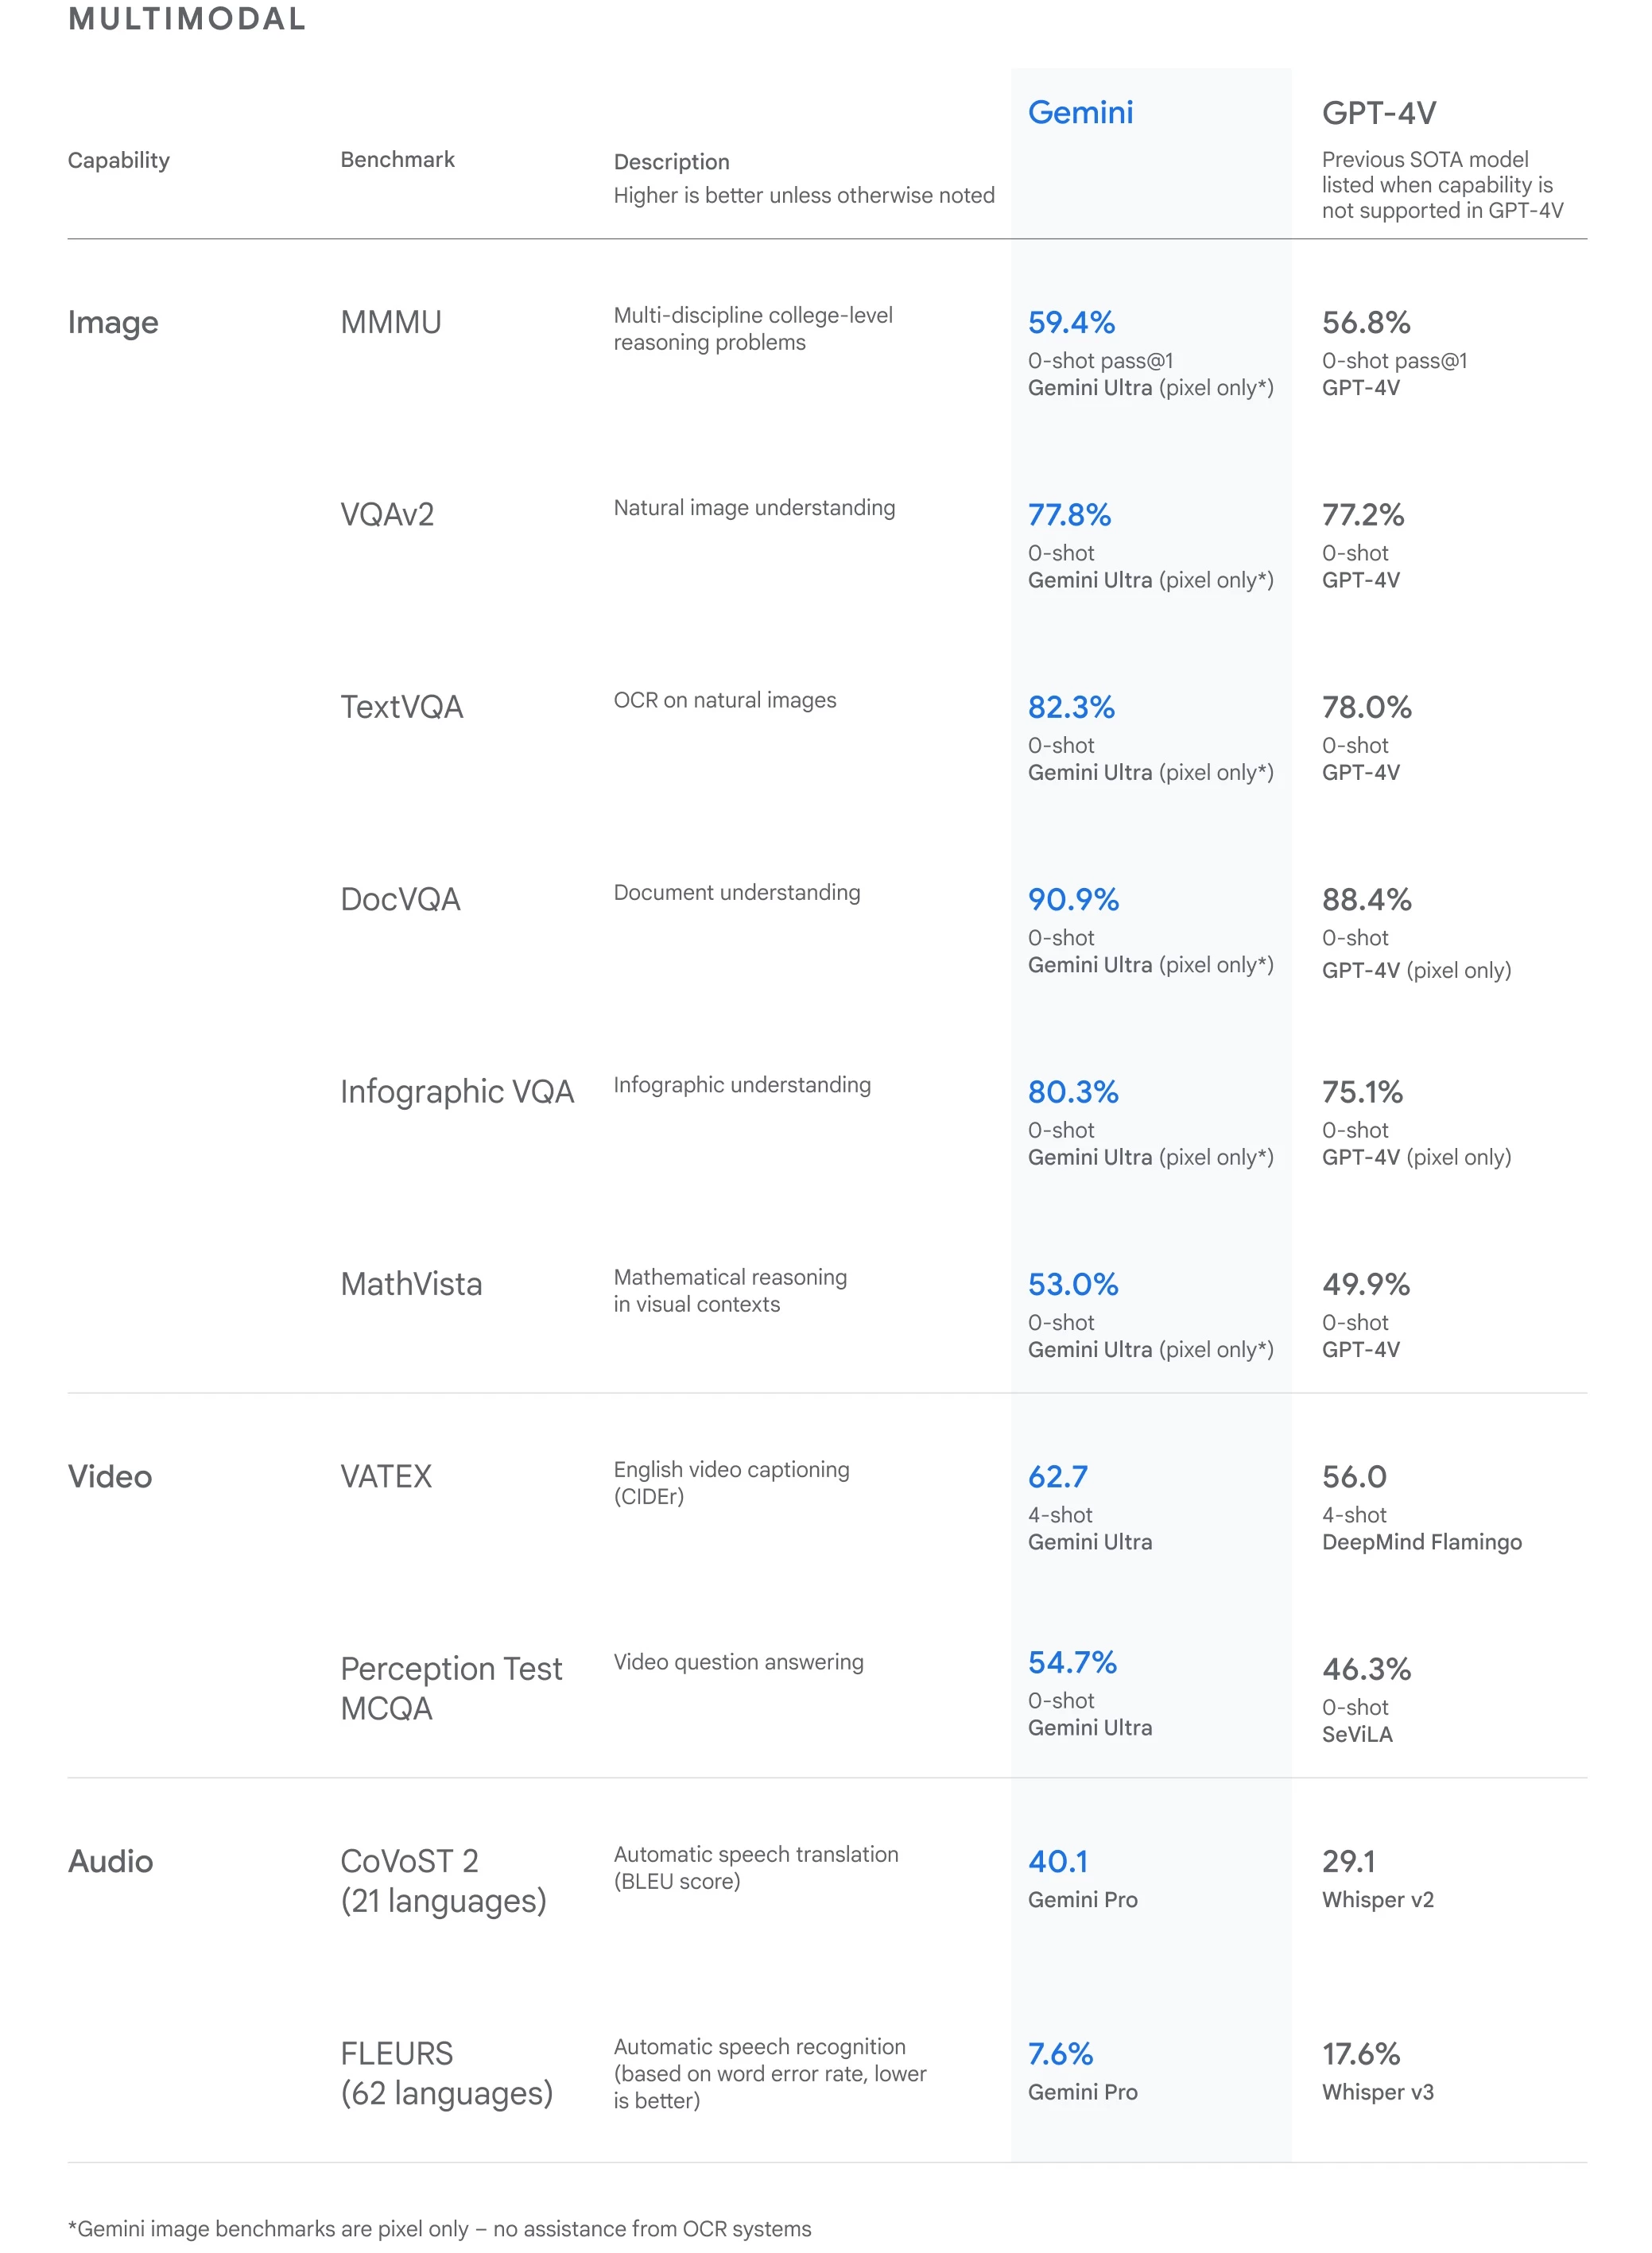
Task: Click Gemini's 59.4% MMMU score
Action: click(x=1071, y=322)
